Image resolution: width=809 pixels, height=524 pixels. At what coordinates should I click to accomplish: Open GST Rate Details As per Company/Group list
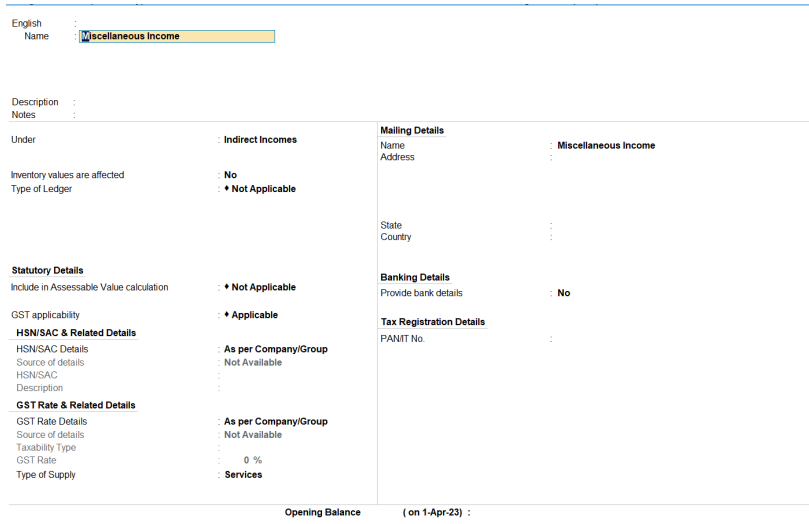(275, 422)
